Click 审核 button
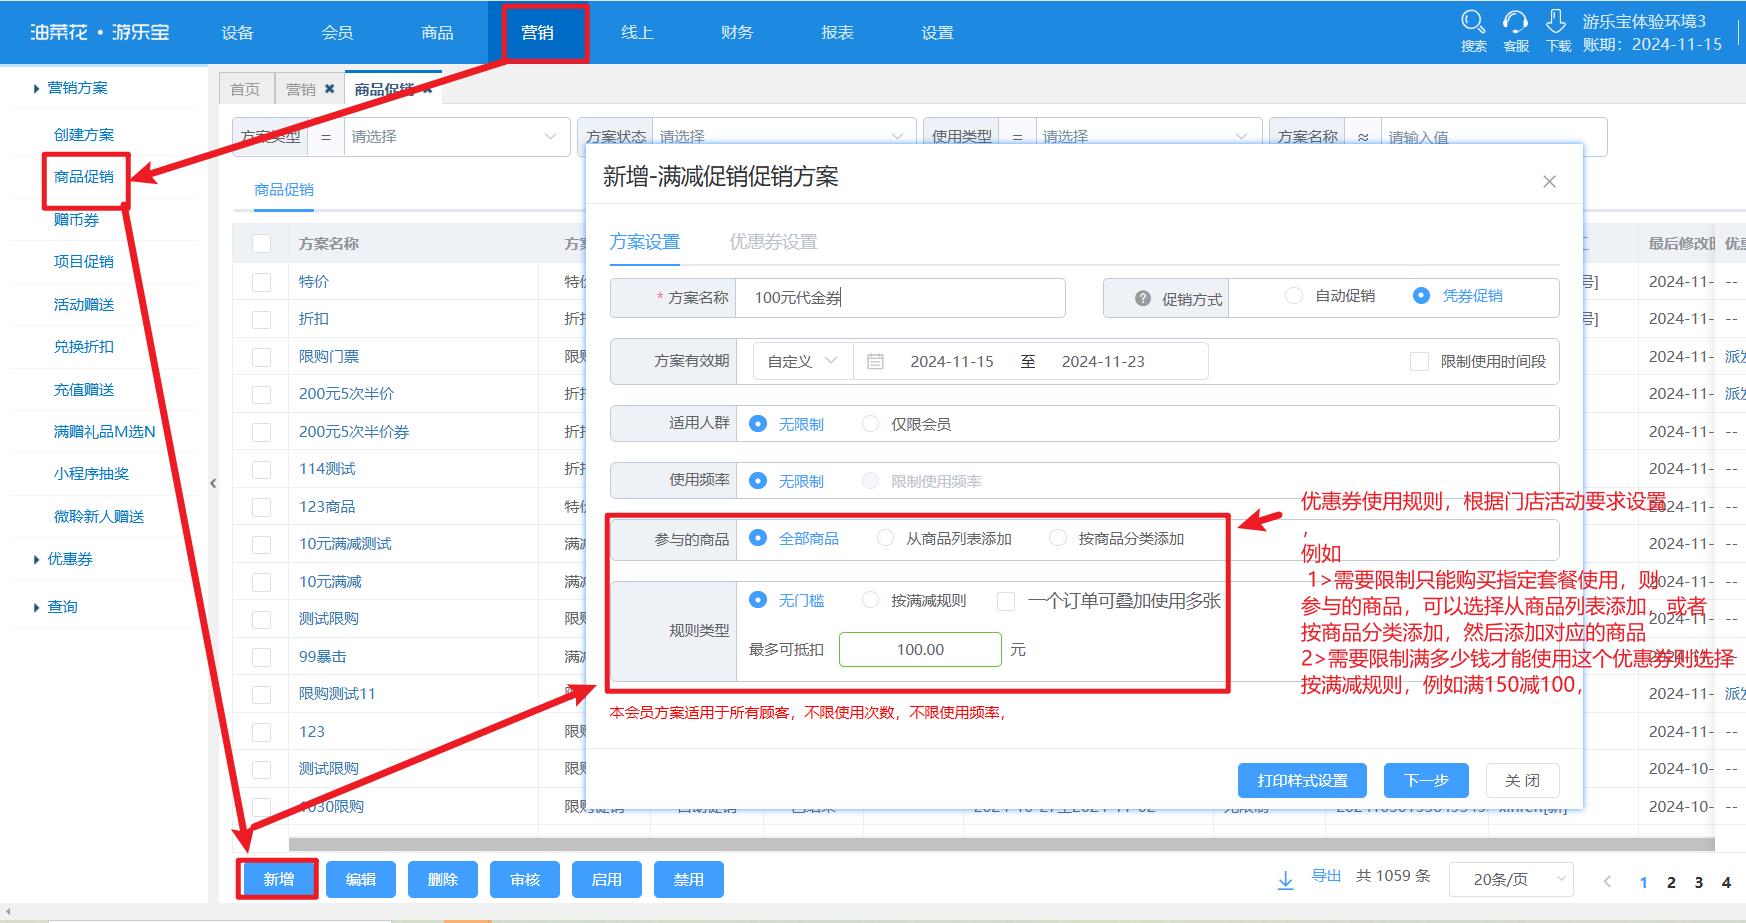This screenshot has height=923, width=1746. (525, 879)
